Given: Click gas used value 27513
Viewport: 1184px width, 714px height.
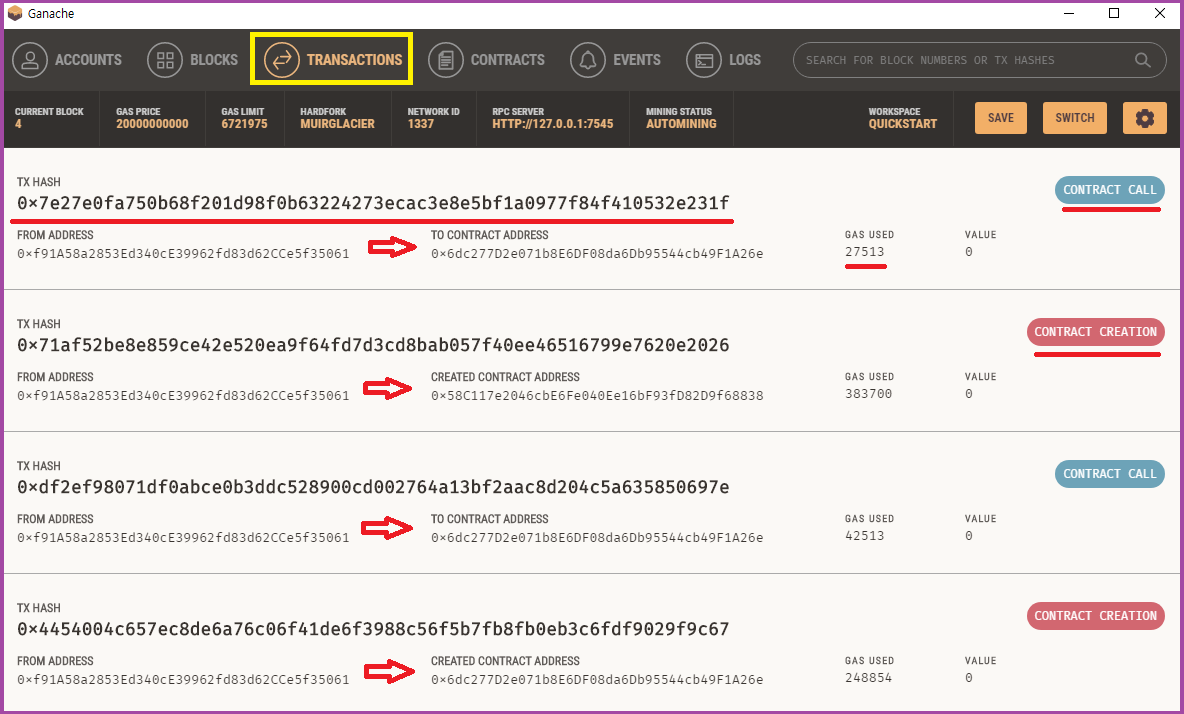Looking at the screenshot, I should pyautogui.click(x=865, y=252).
